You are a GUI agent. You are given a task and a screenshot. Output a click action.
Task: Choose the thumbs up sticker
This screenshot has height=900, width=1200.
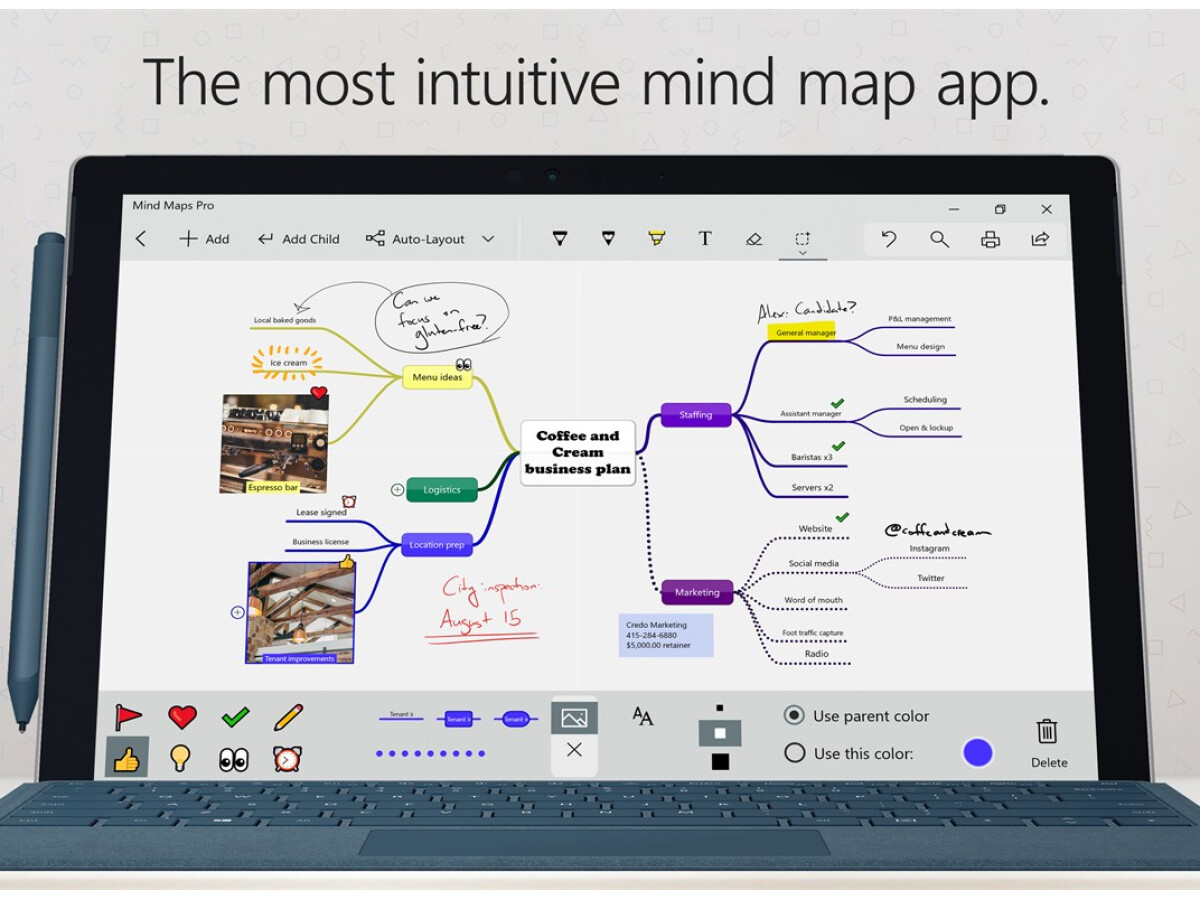(x=127, y=758)
